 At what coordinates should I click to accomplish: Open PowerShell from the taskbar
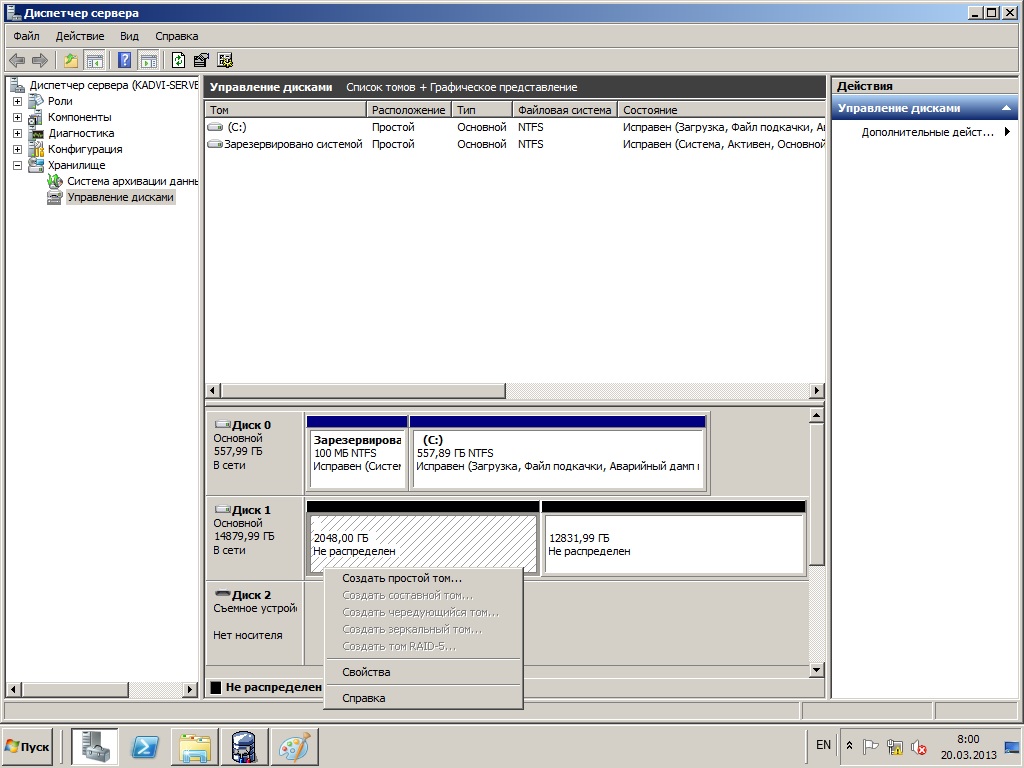[144, 746]
